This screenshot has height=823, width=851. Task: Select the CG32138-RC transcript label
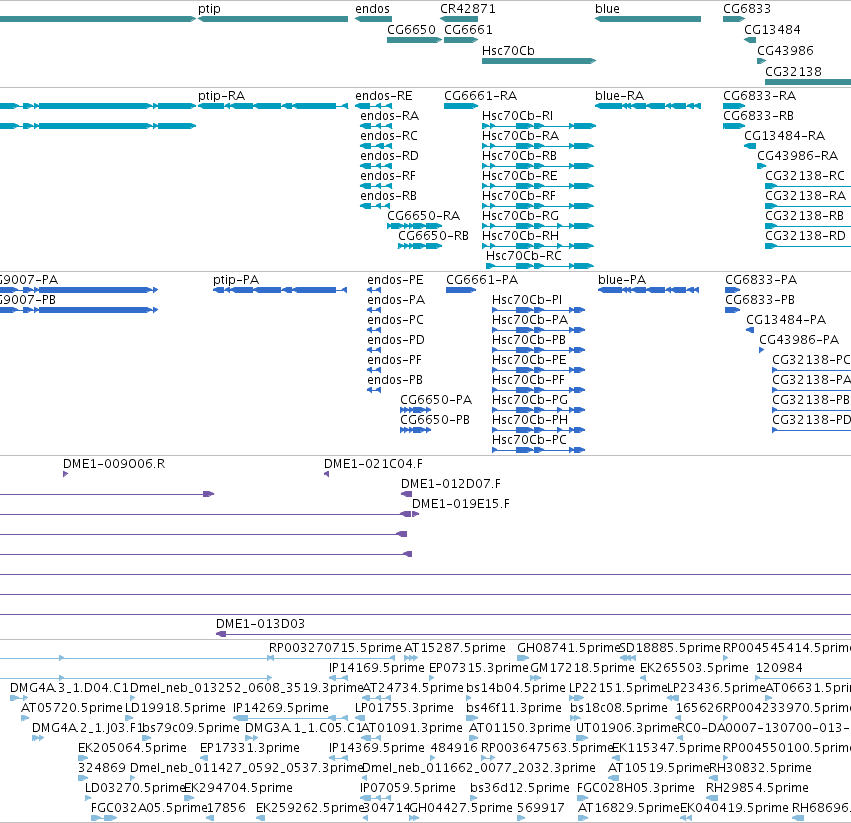tap(805, 176)
